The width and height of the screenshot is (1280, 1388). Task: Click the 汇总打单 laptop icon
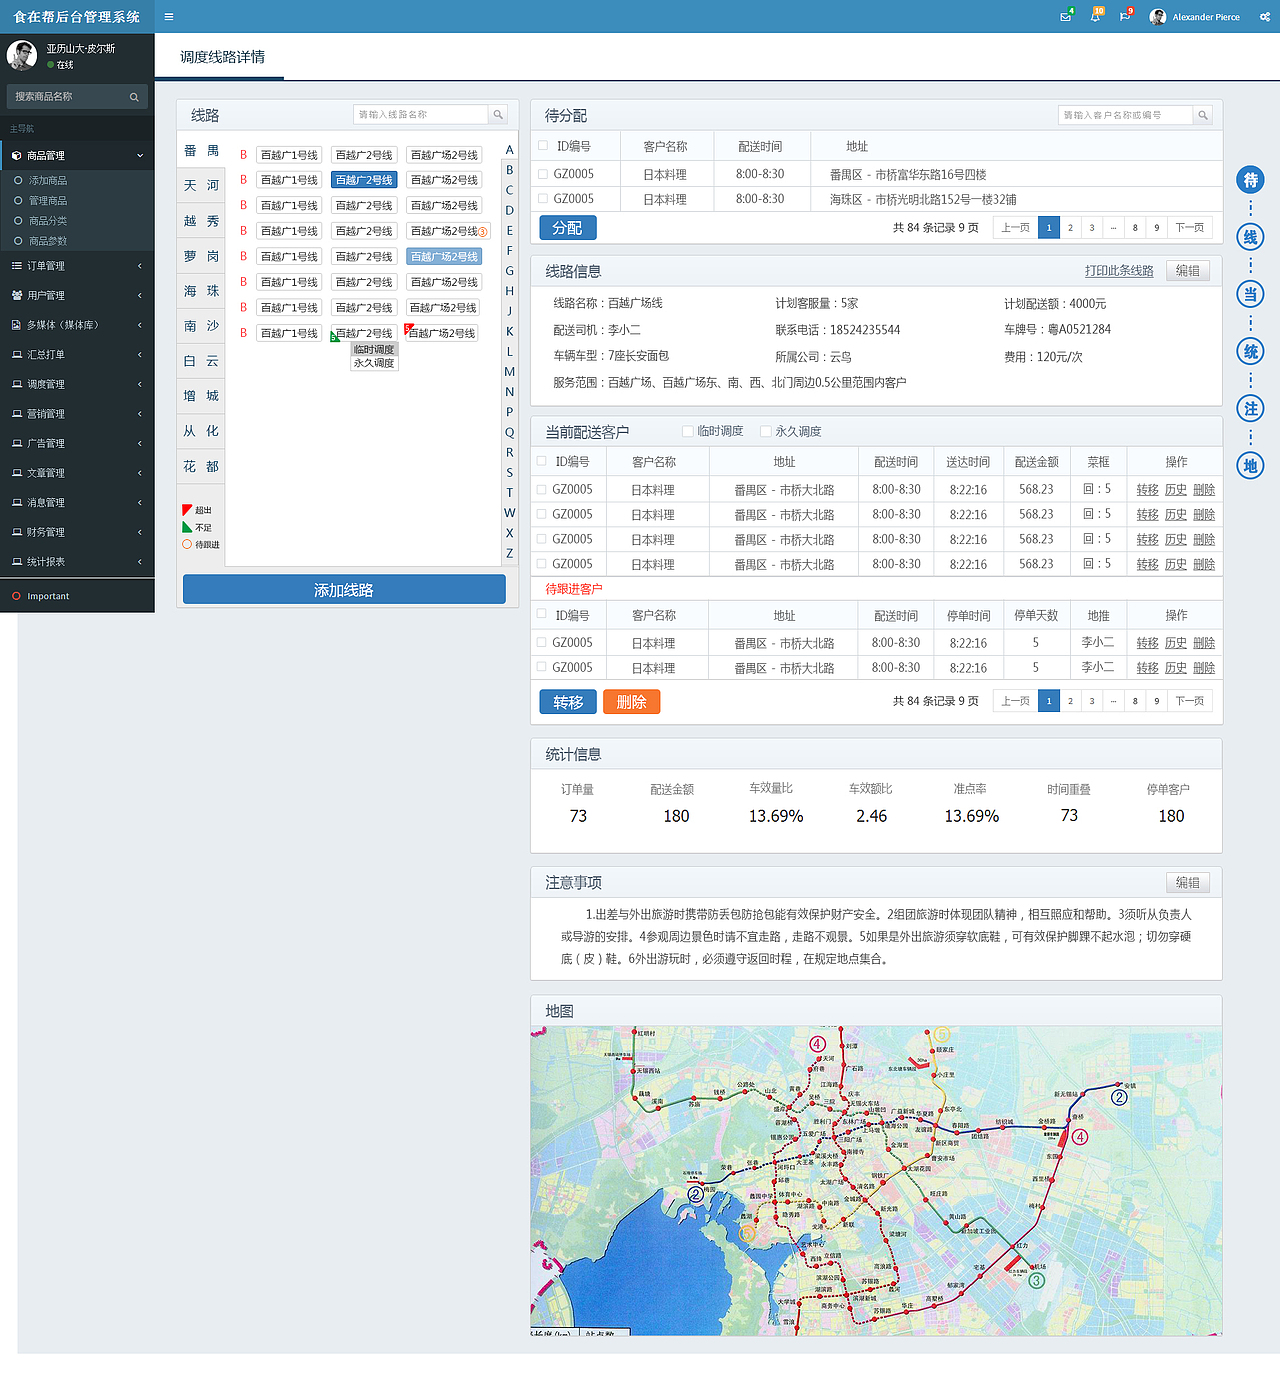16,355
